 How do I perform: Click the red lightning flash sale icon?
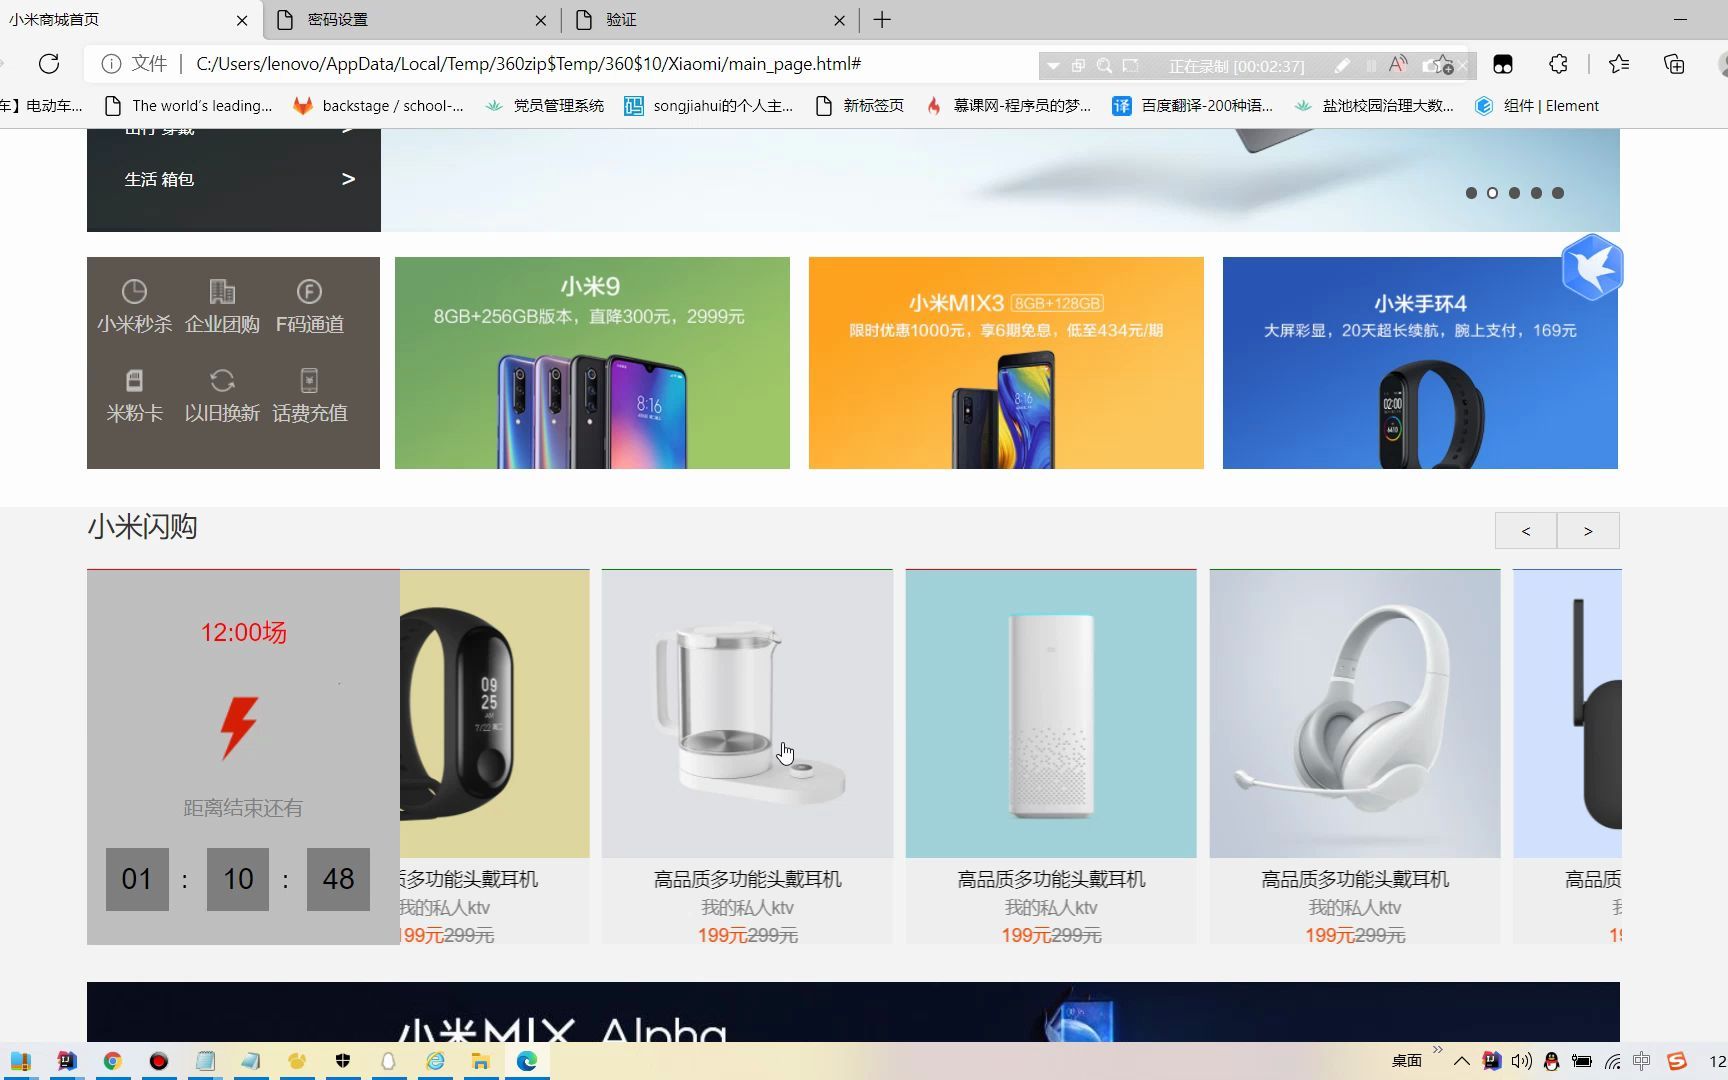coord(239,727)
